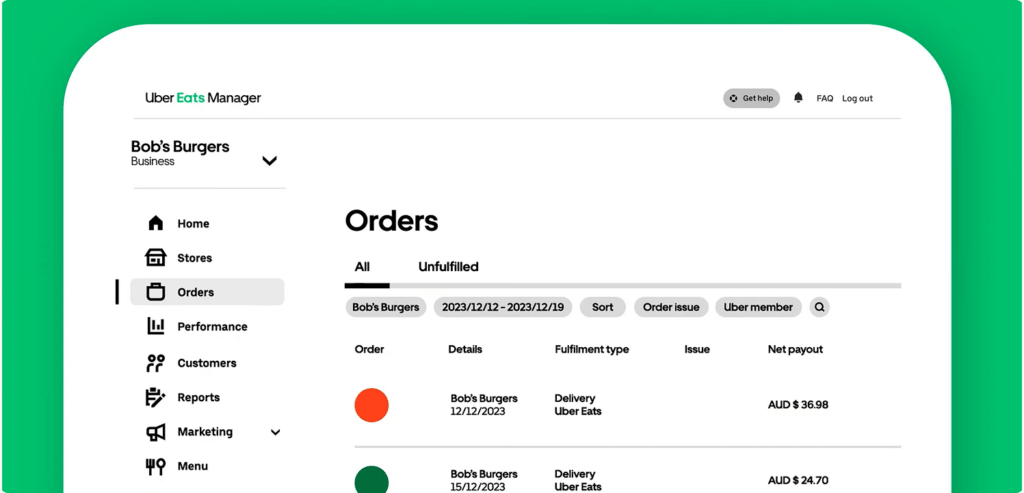This screenshot has height=493, width=1024.
Task: Expand the Marketing submenu chevron
Action: [x=276, y=432]
